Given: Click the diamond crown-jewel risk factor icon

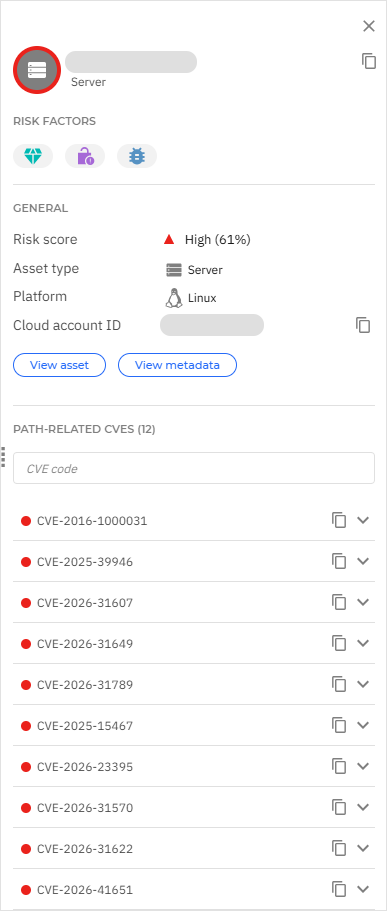Looking at the screenshot, I should coord(33,156).
